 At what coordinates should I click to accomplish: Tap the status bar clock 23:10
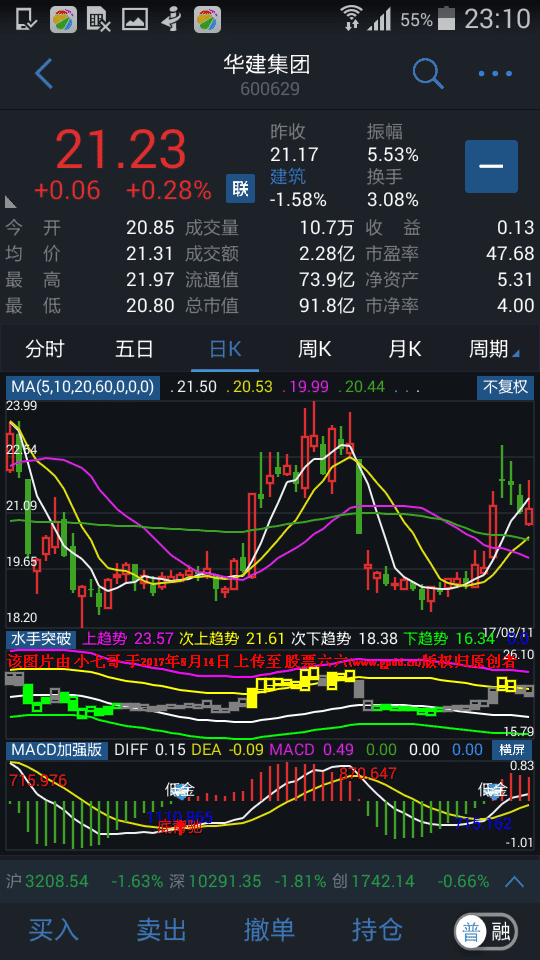click(x=497, y=19)
